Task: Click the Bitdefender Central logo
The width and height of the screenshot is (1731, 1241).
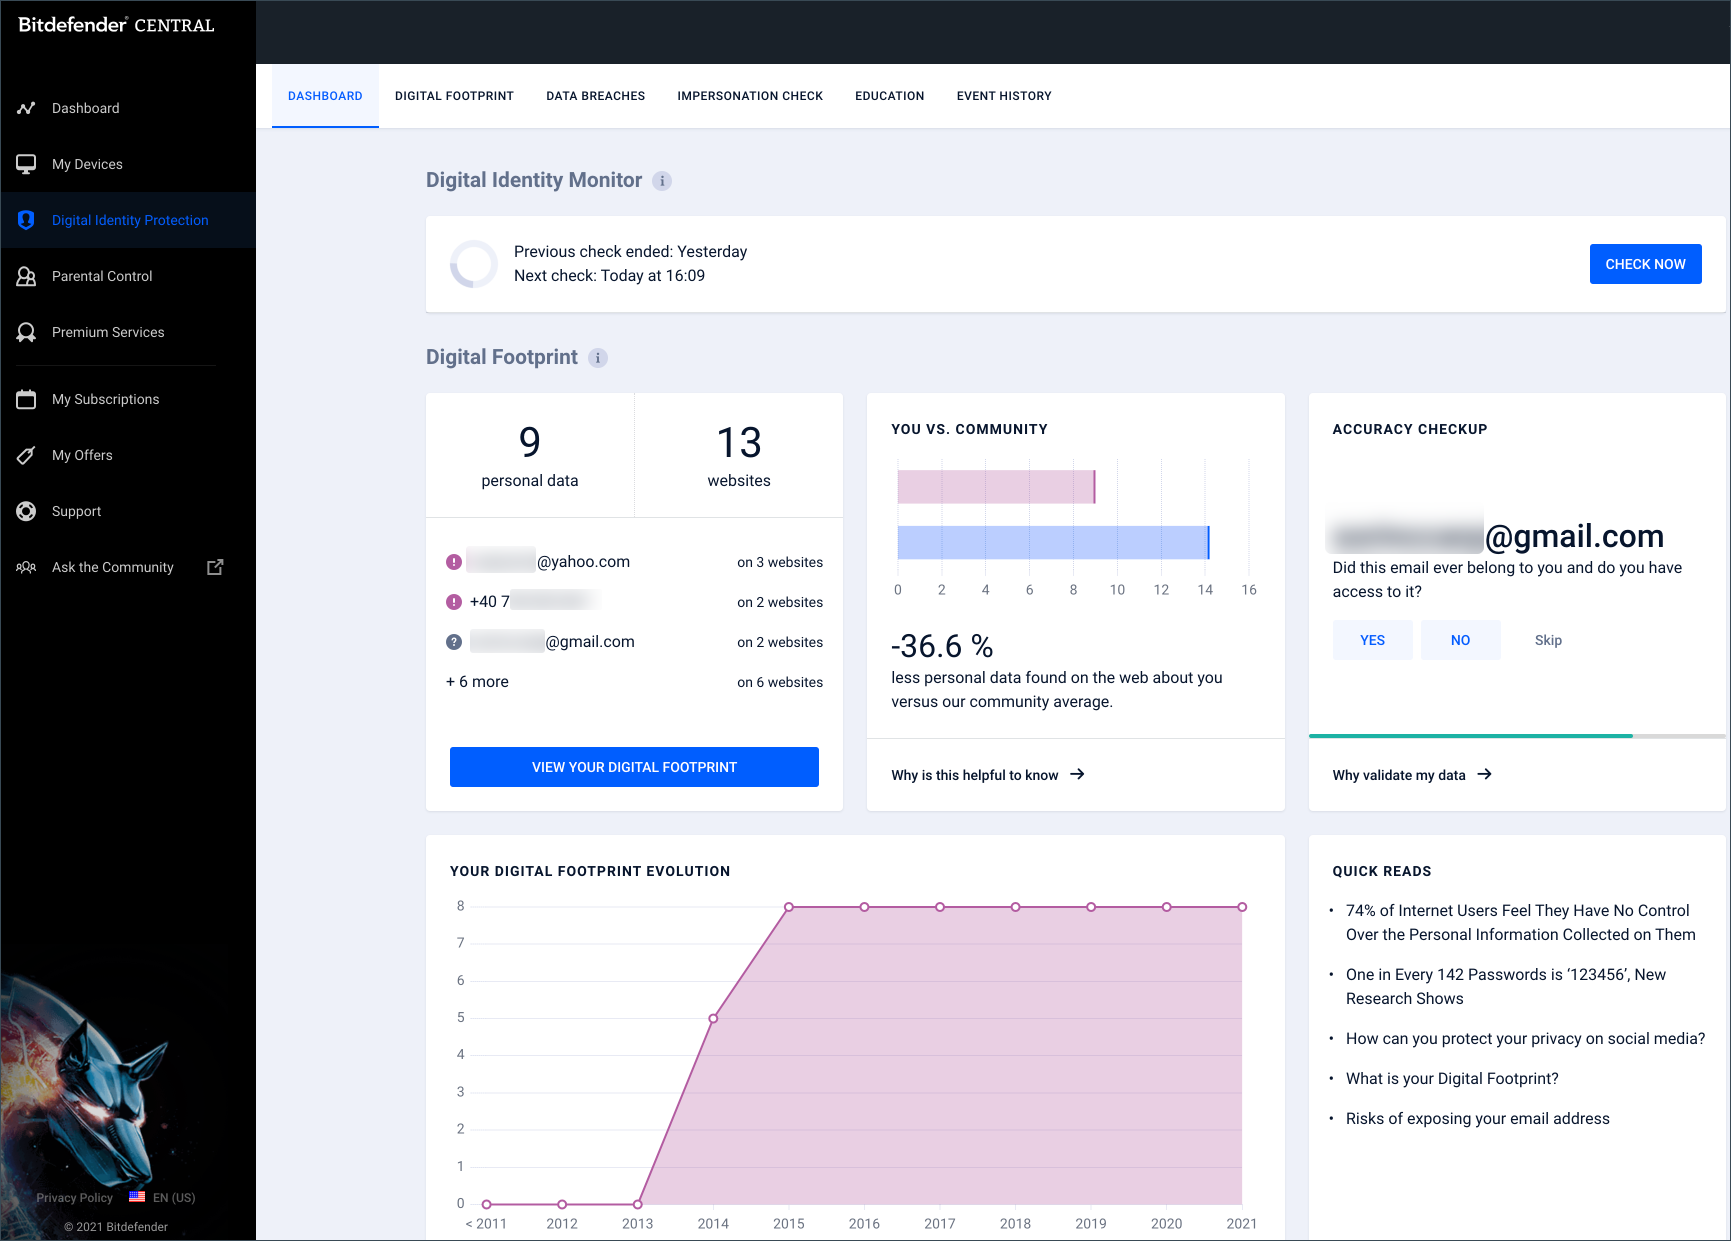Action: coord(116,25)
